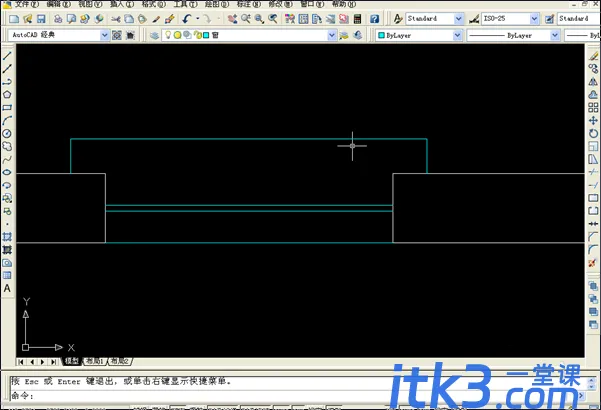Open the 修改 menu

pyautogui.click(x=280, y=4)
